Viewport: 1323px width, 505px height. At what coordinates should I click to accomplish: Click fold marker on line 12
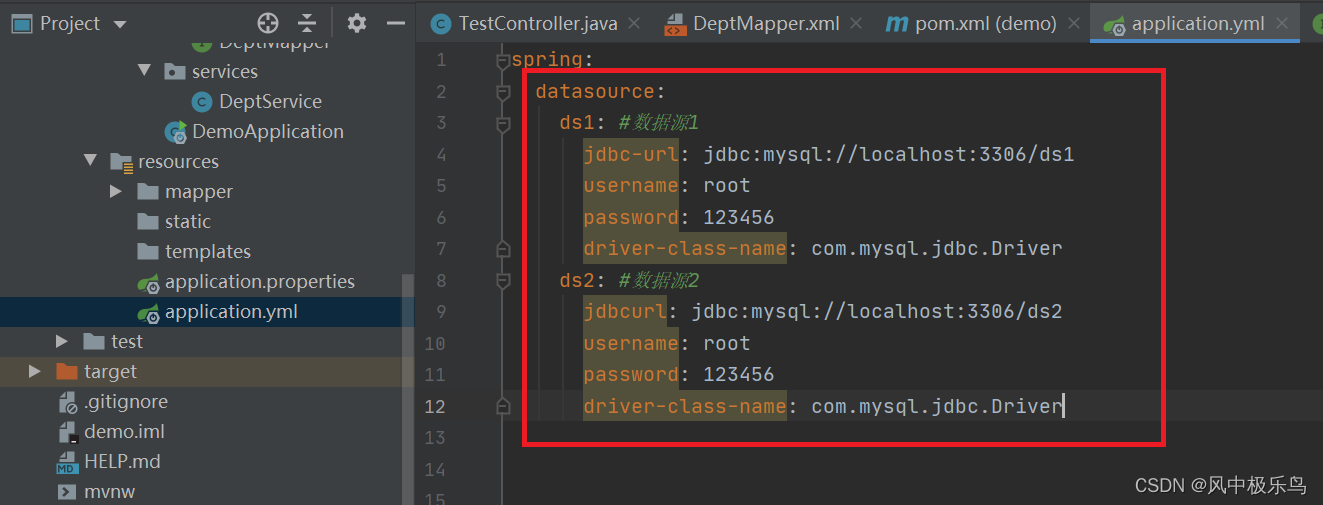pyautogui.click(x=503, y=406)
